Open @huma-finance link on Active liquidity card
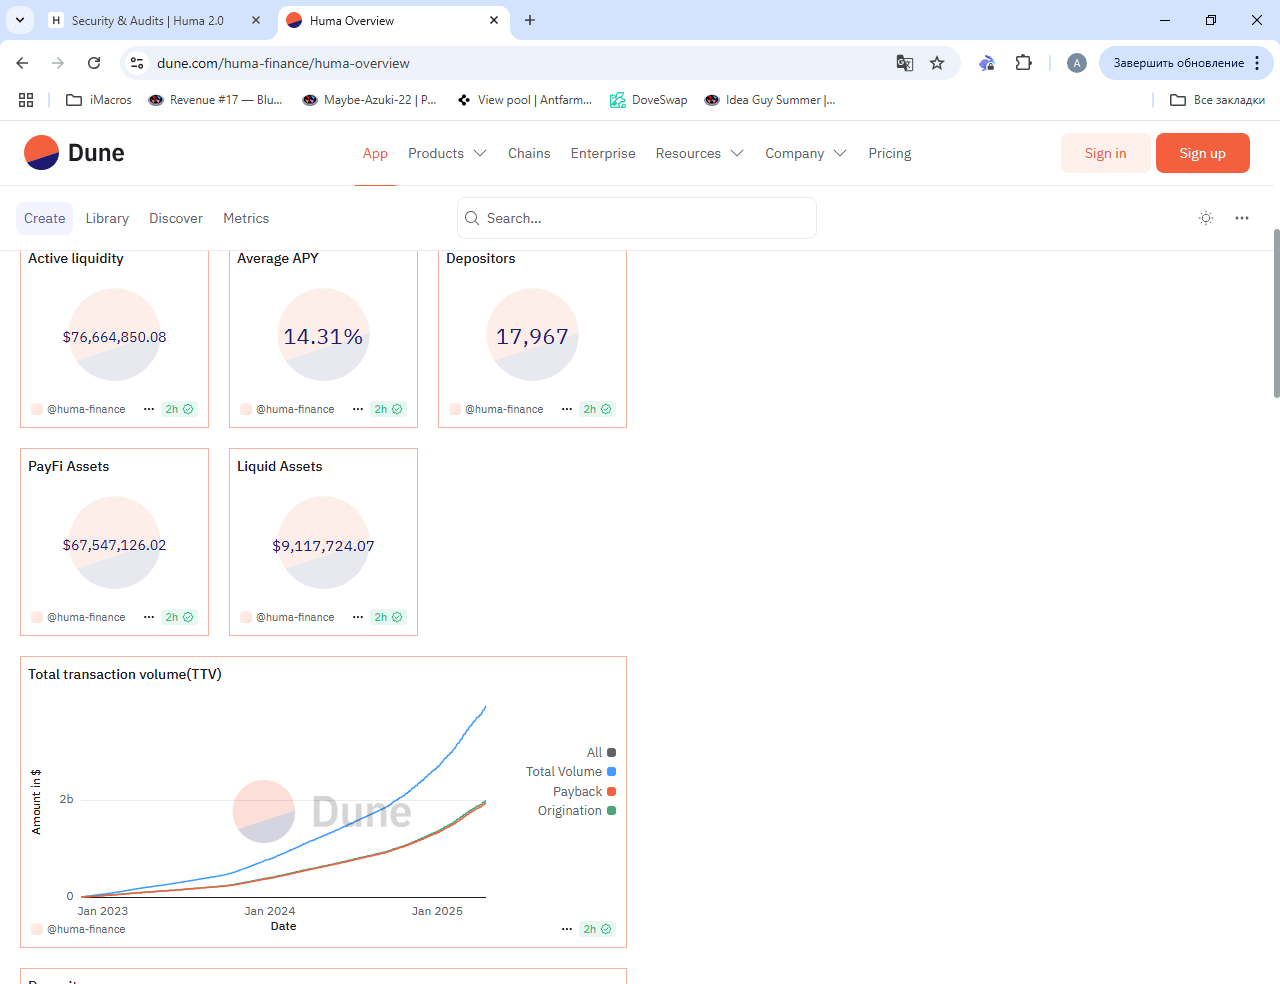This screenshot has height=984, width=1280. [86, 409]
